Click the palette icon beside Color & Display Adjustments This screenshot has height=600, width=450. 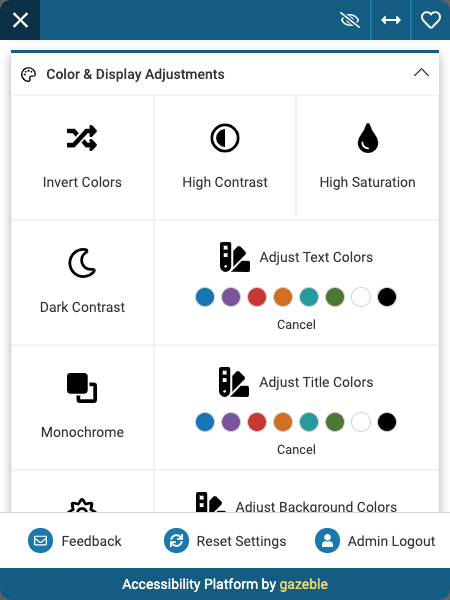[29, 75]
